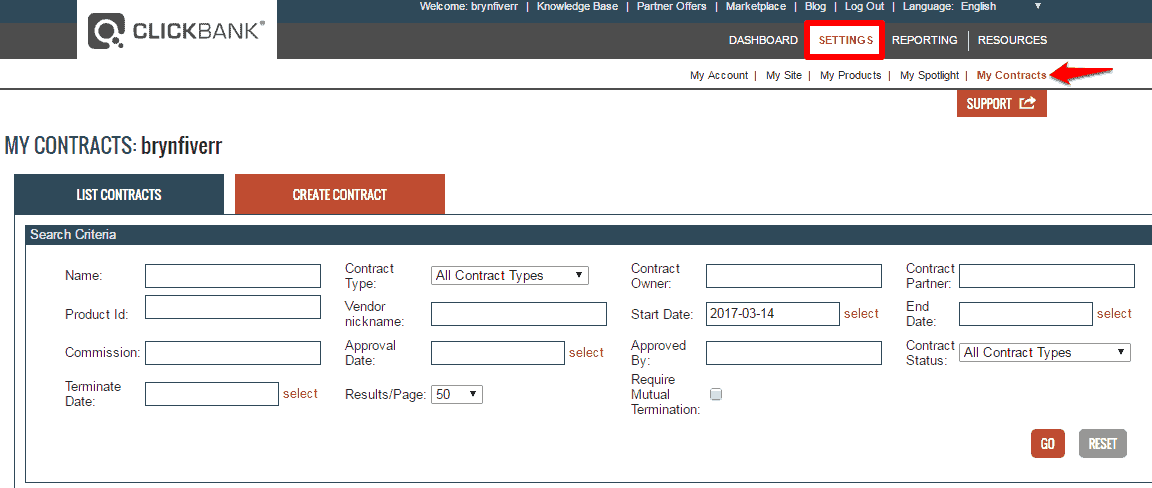This screenshot has height=488, width=1152.
Task: Focus the End Date field
Action: pos(1026,314)
